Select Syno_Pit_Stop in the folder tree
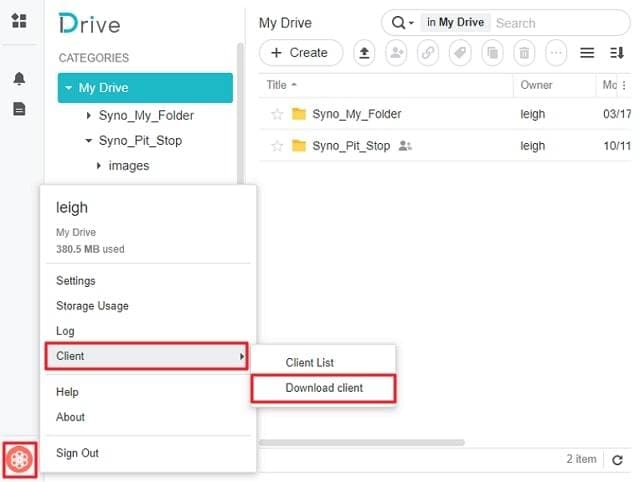The height and width of the screenshot is (482, 640). pos(140,141)
